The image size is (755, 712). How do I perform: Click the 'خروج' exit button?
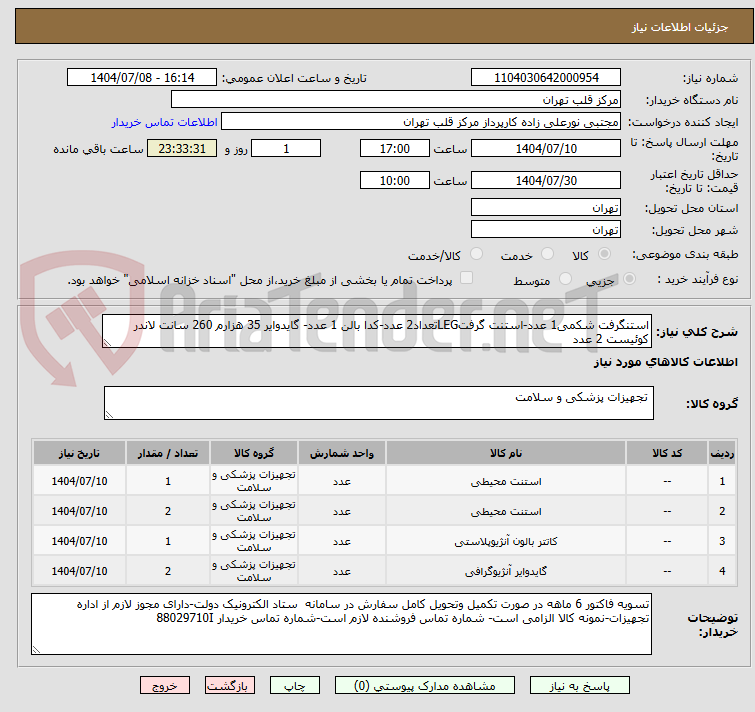coord(165,687)
